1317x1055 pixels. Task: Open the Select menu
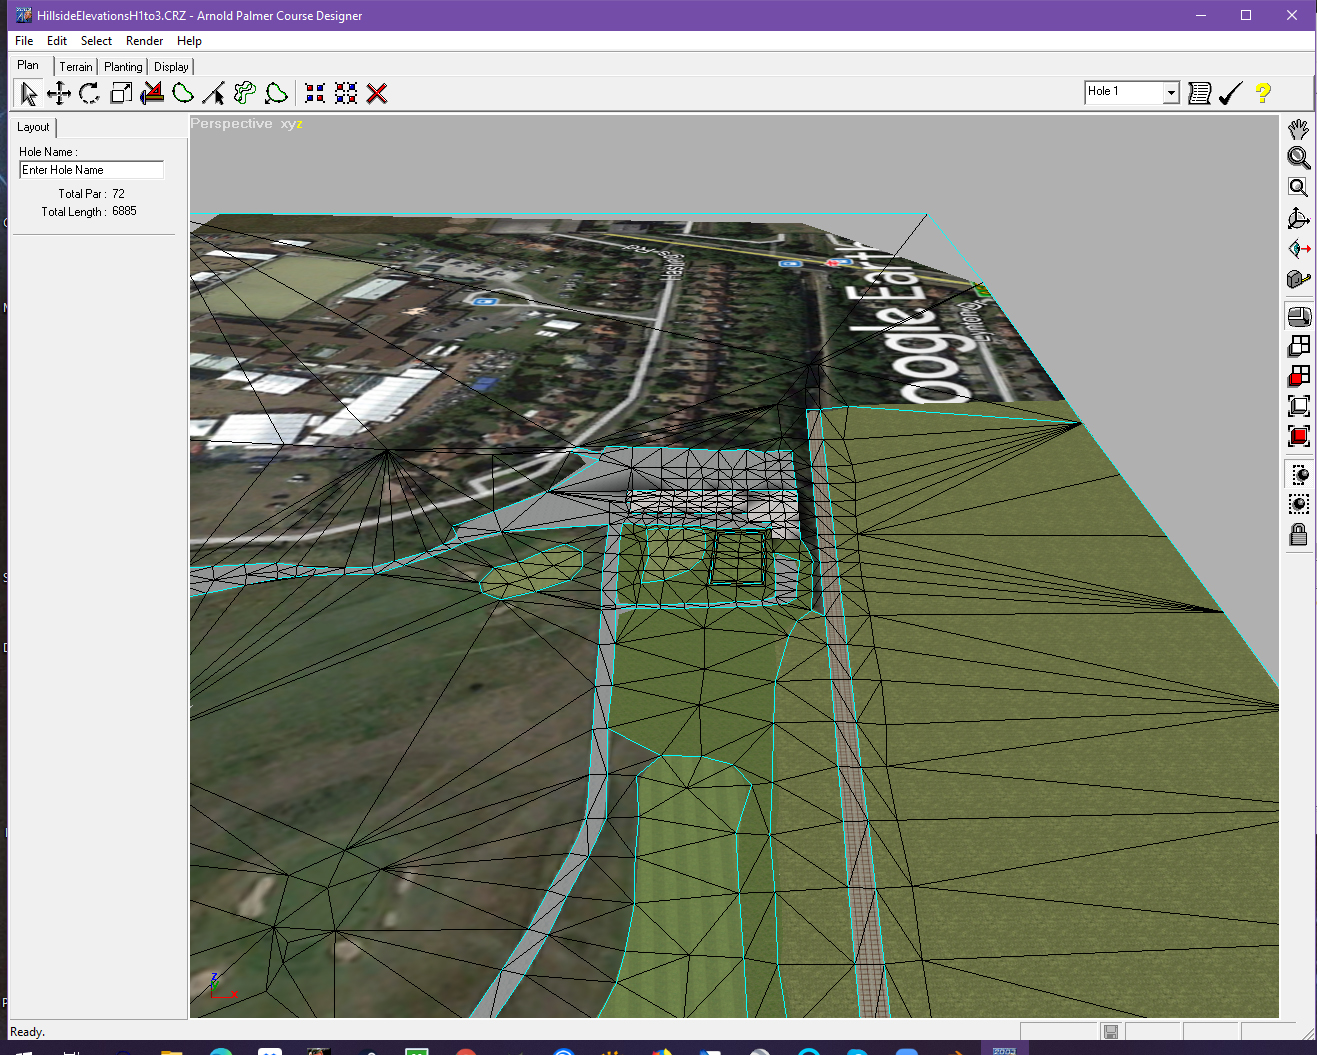click(96, 41)
